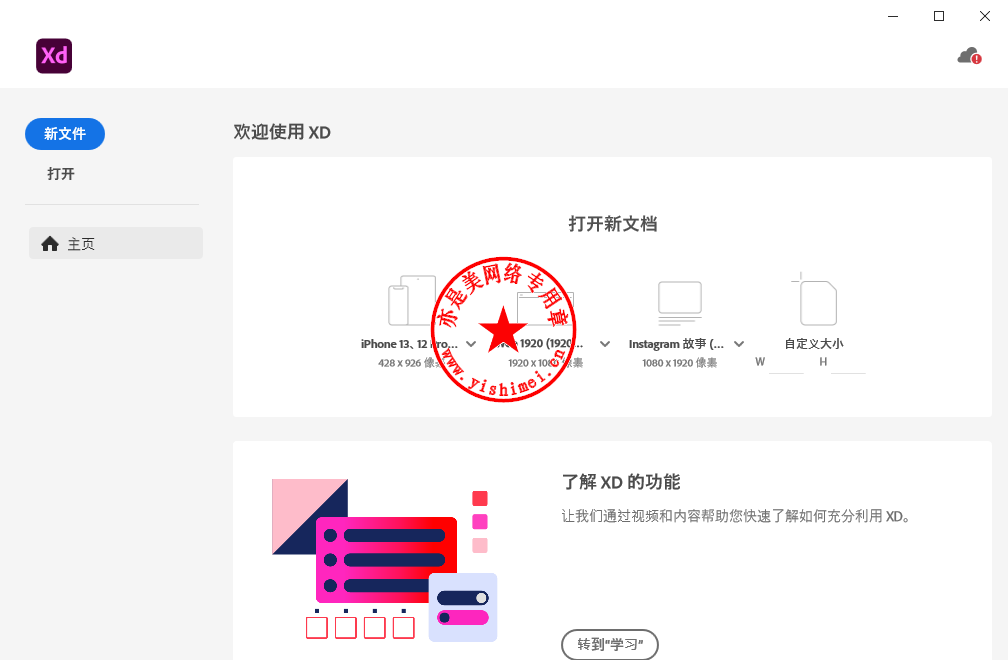Screen dimensions: 1008x660
Task: Maximize the XD window
Action: pyautogui.click(x=939, y=16)
